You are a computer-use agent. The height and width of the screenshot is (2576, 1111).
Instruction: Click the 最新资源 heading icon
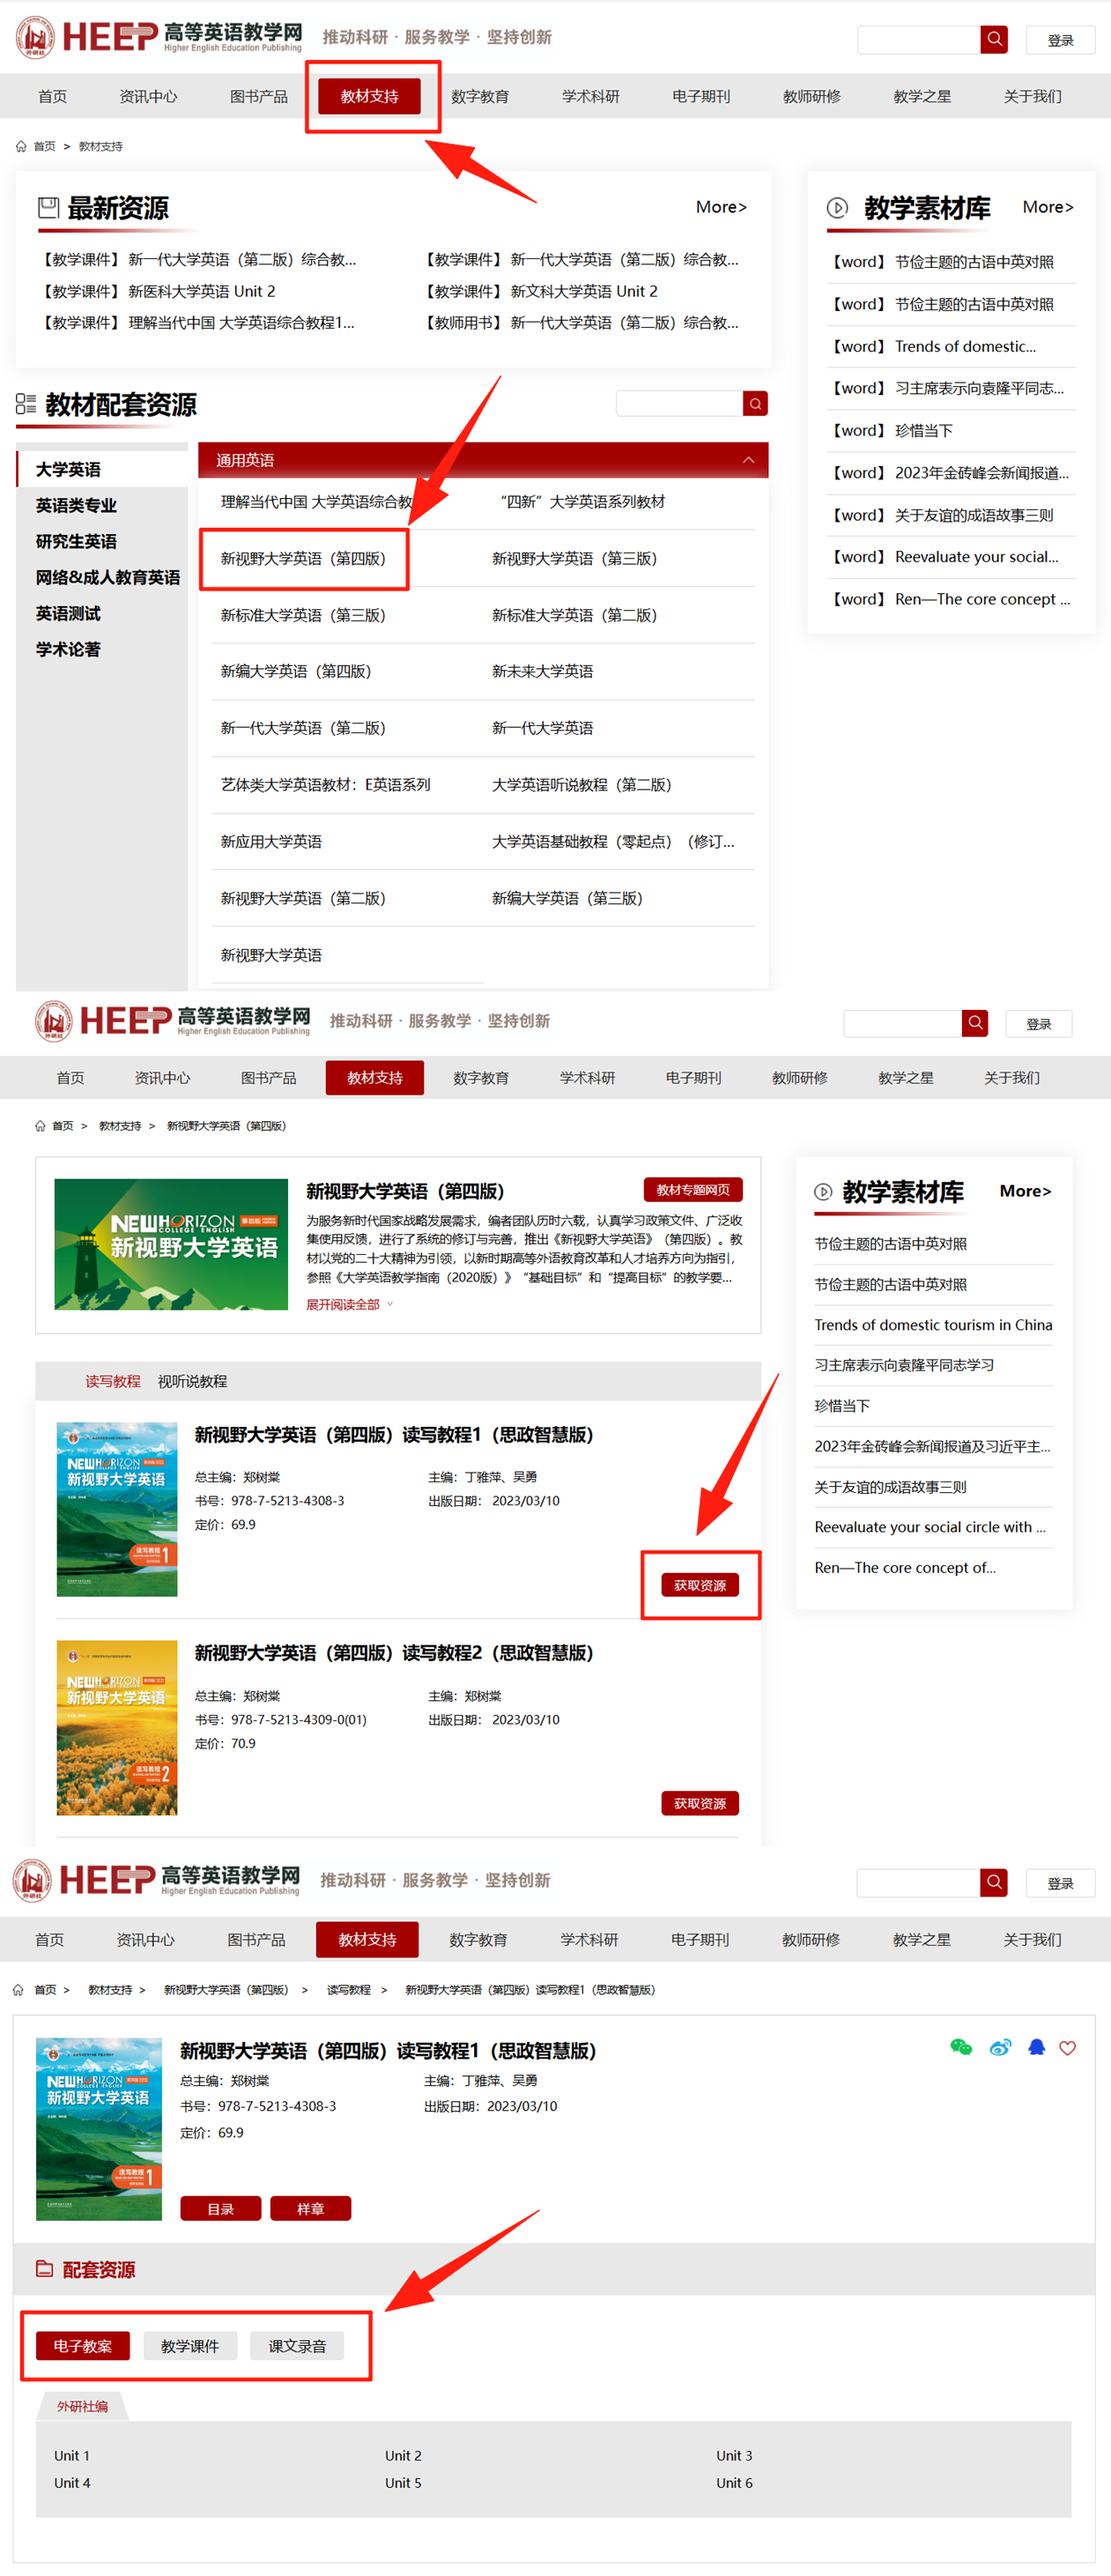click(48, 207)
